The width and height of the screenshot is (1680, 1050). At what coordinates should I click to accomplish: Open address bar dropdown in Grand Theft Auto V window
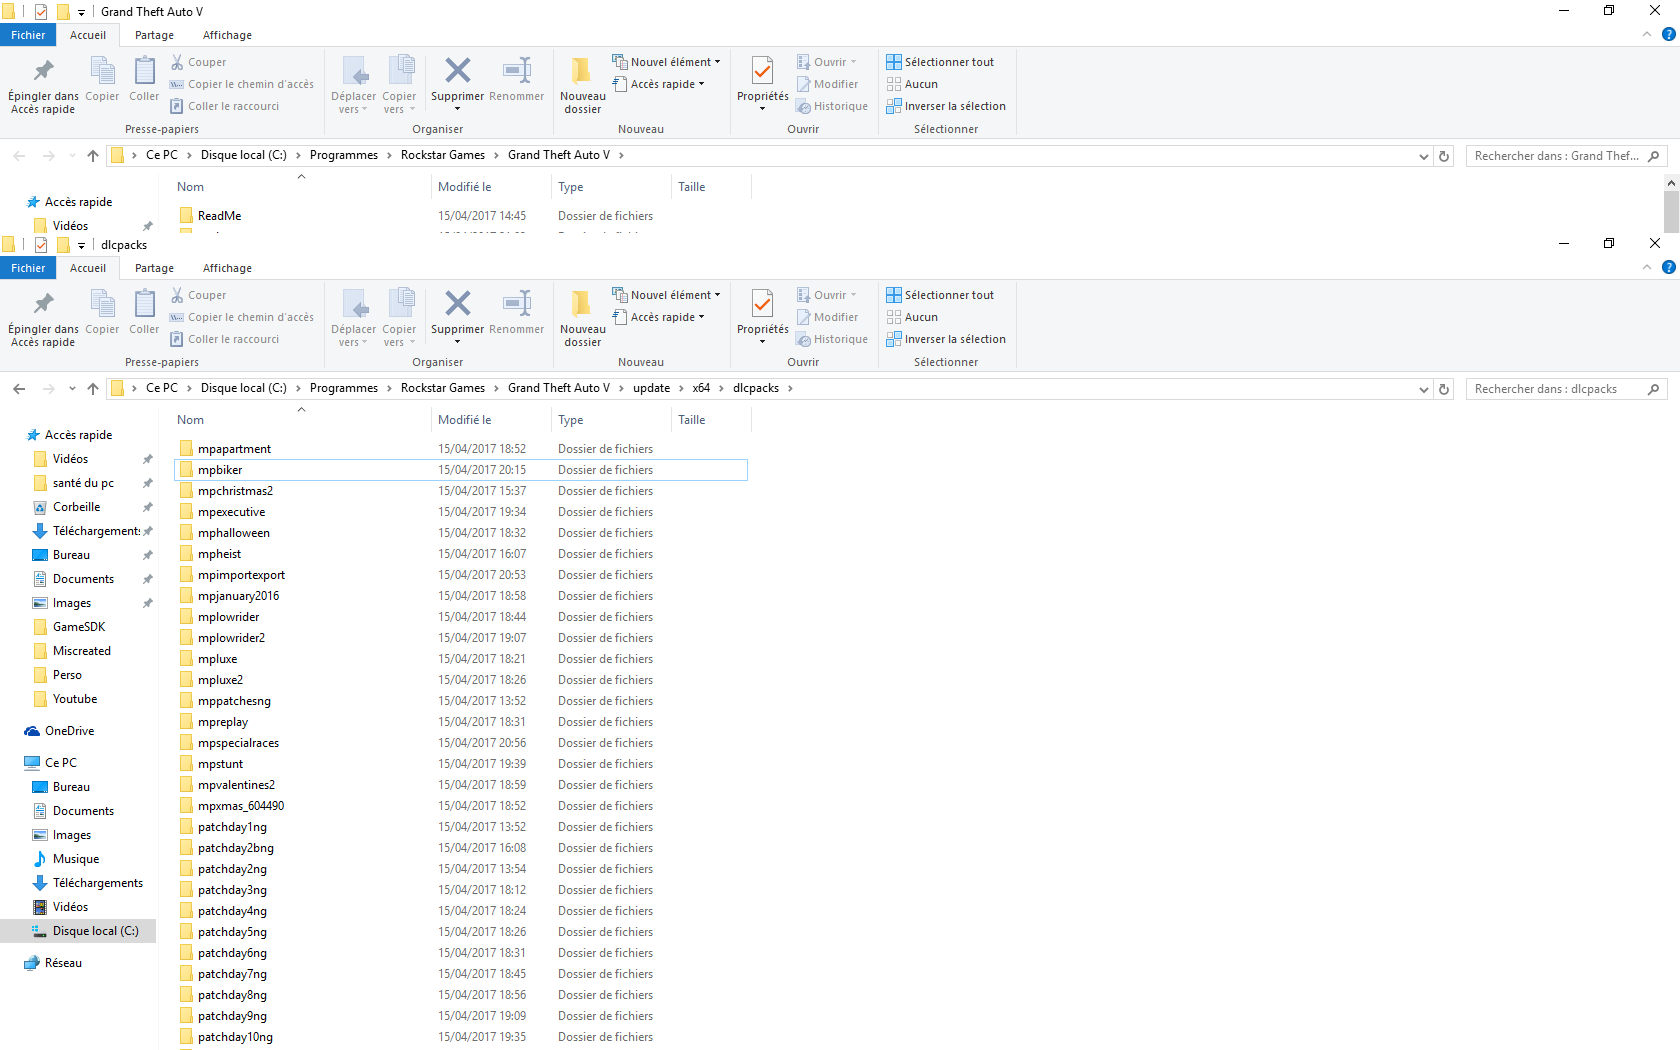tap(1424, 156)
